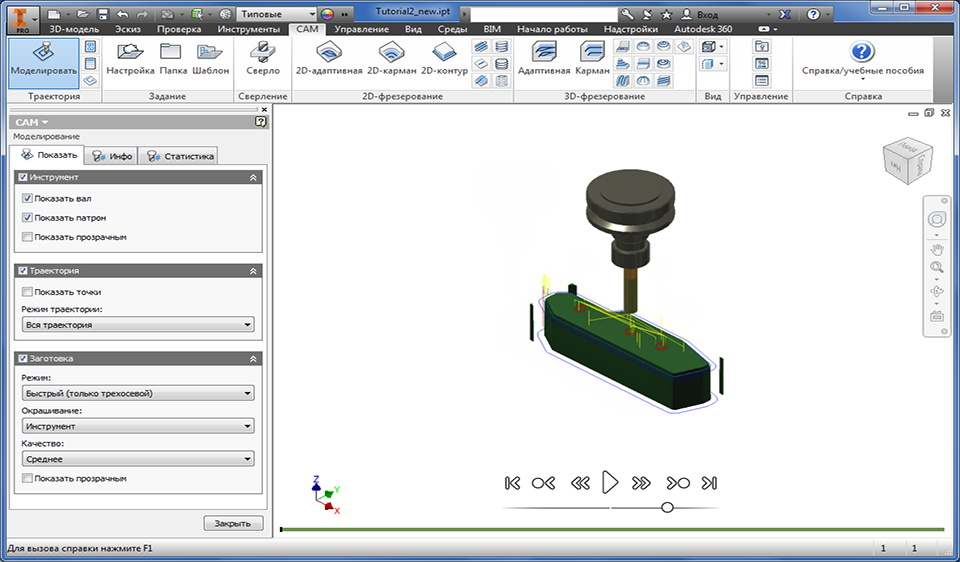Open the Настройка setup tool
This screenshot has width=960, height=562.
coord(130,59)
